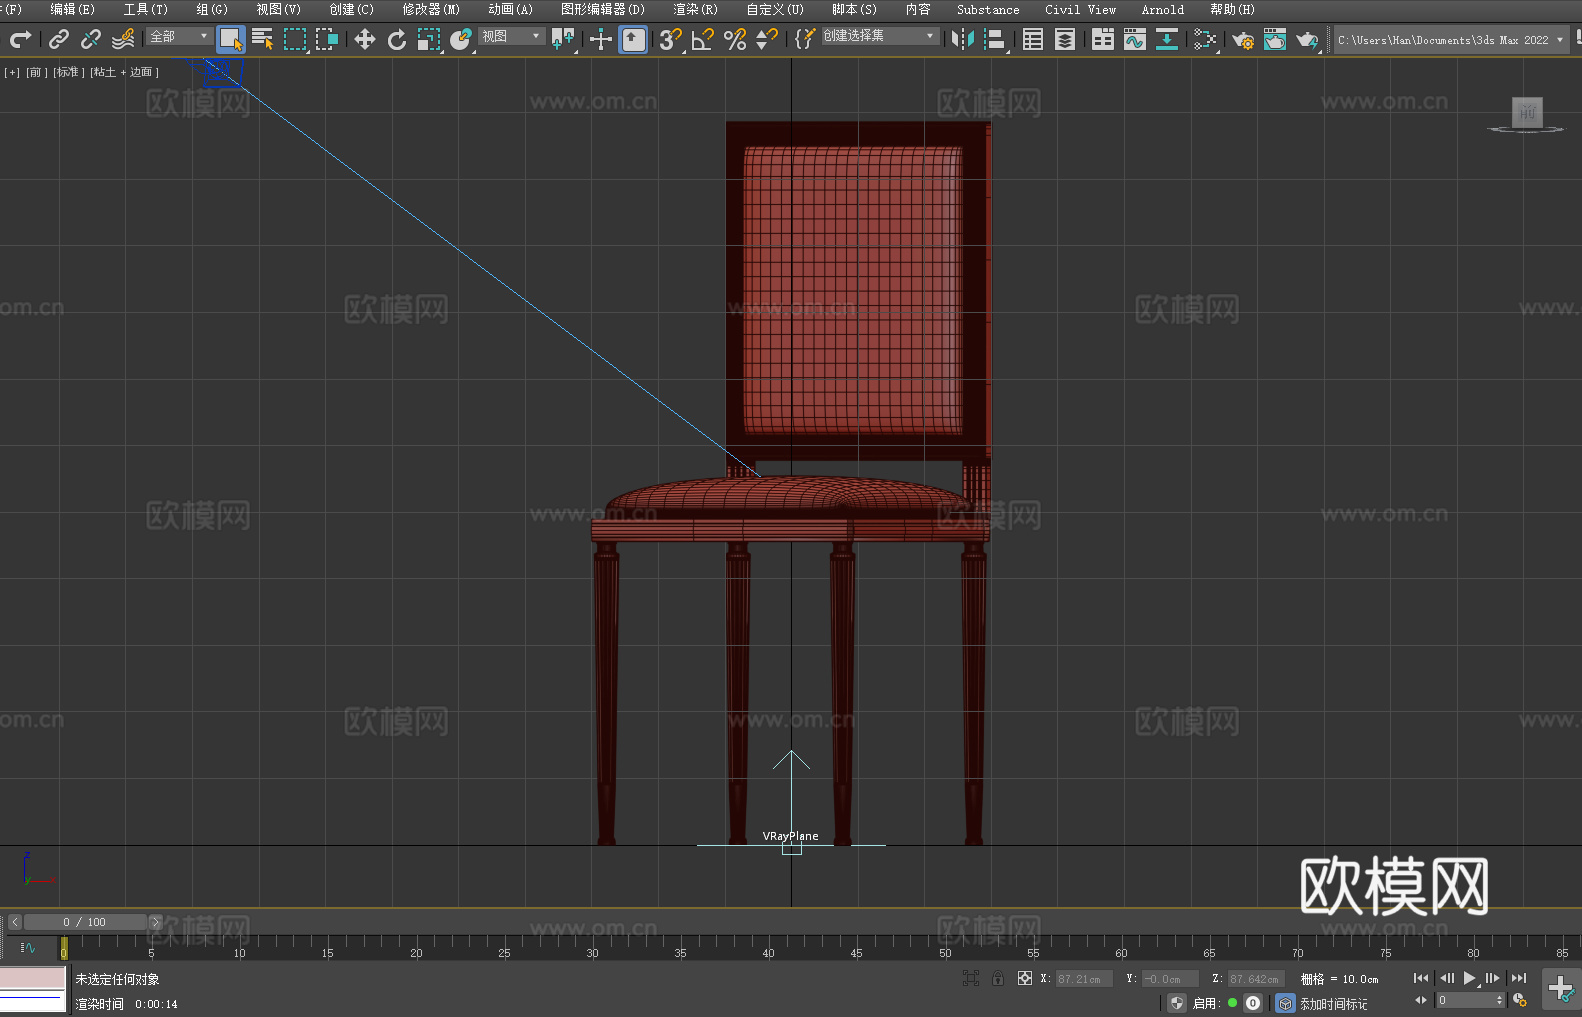The height and width of the screenshot is (1017, 1582).
Task: Go to next frame
Action: coord(1493,978)
